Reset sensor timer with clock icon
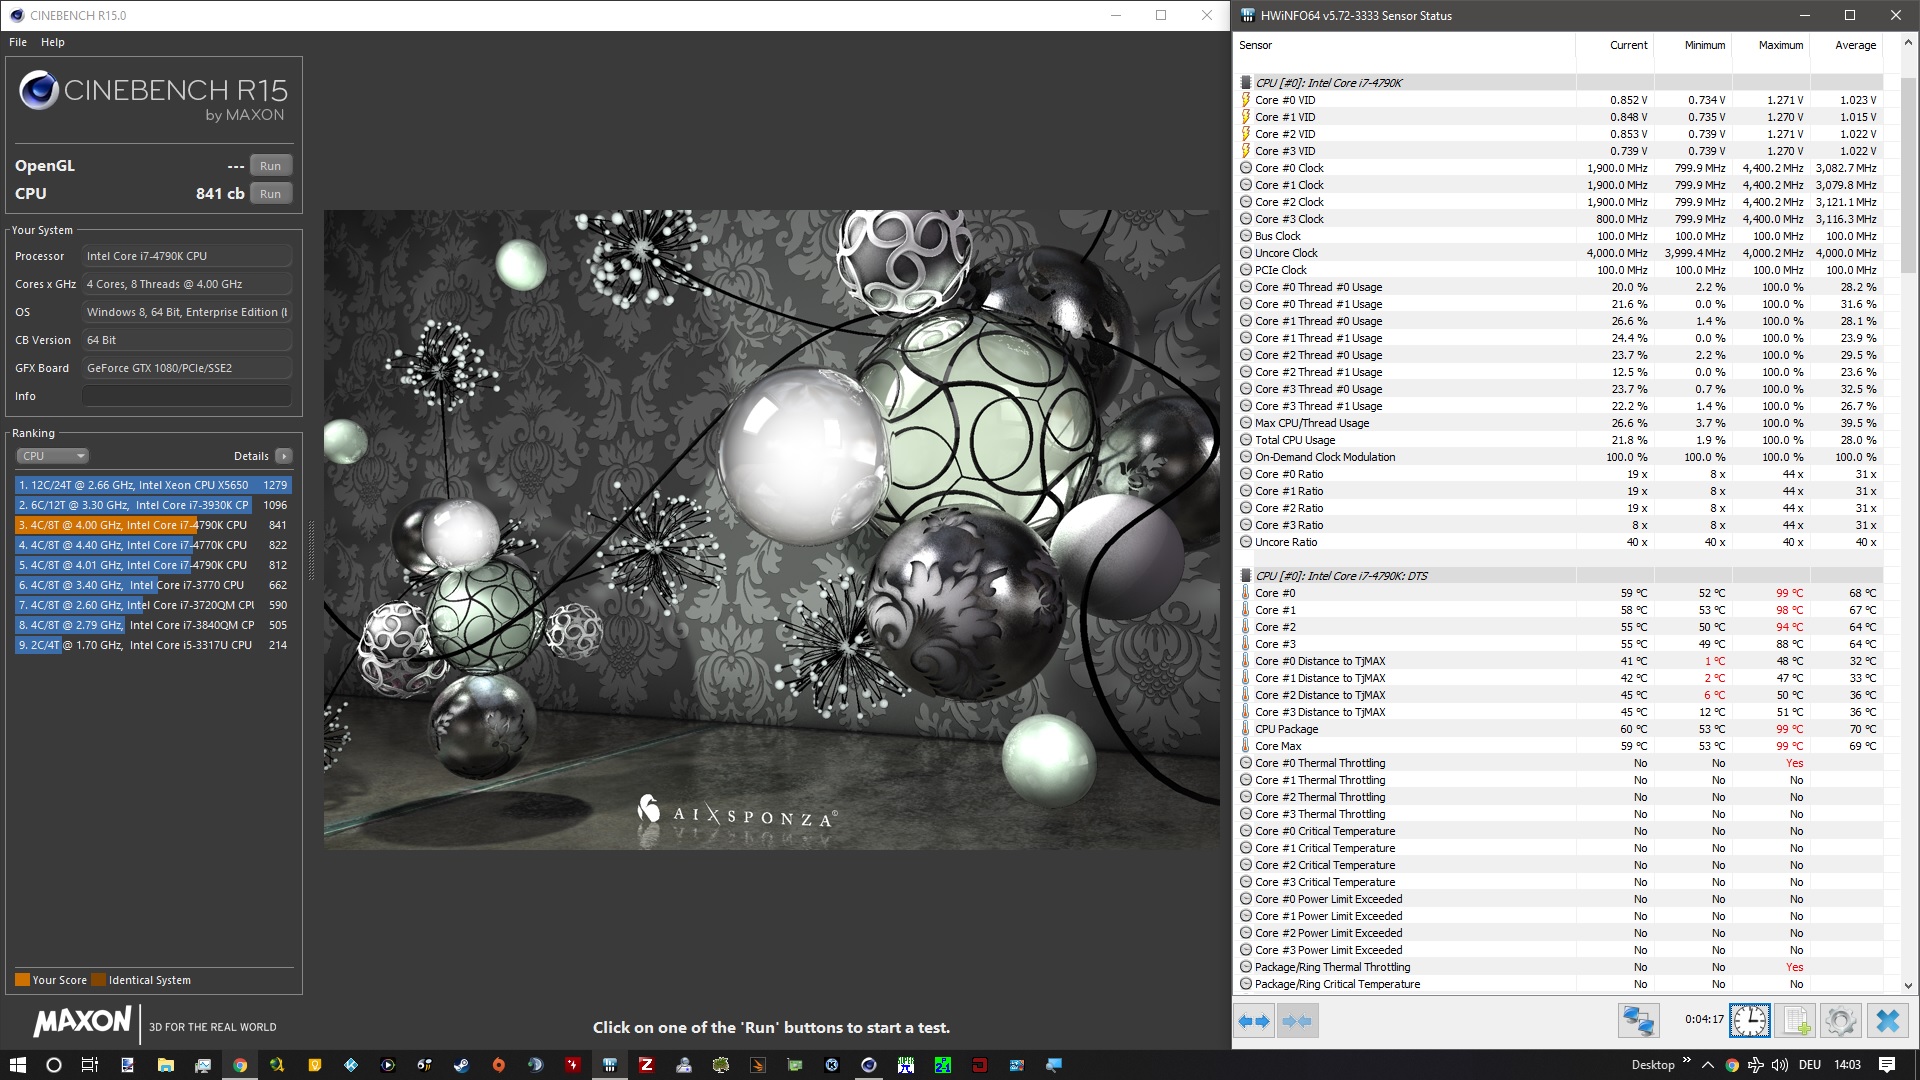The image size is (1920, 1080). pos(1749,1021)
